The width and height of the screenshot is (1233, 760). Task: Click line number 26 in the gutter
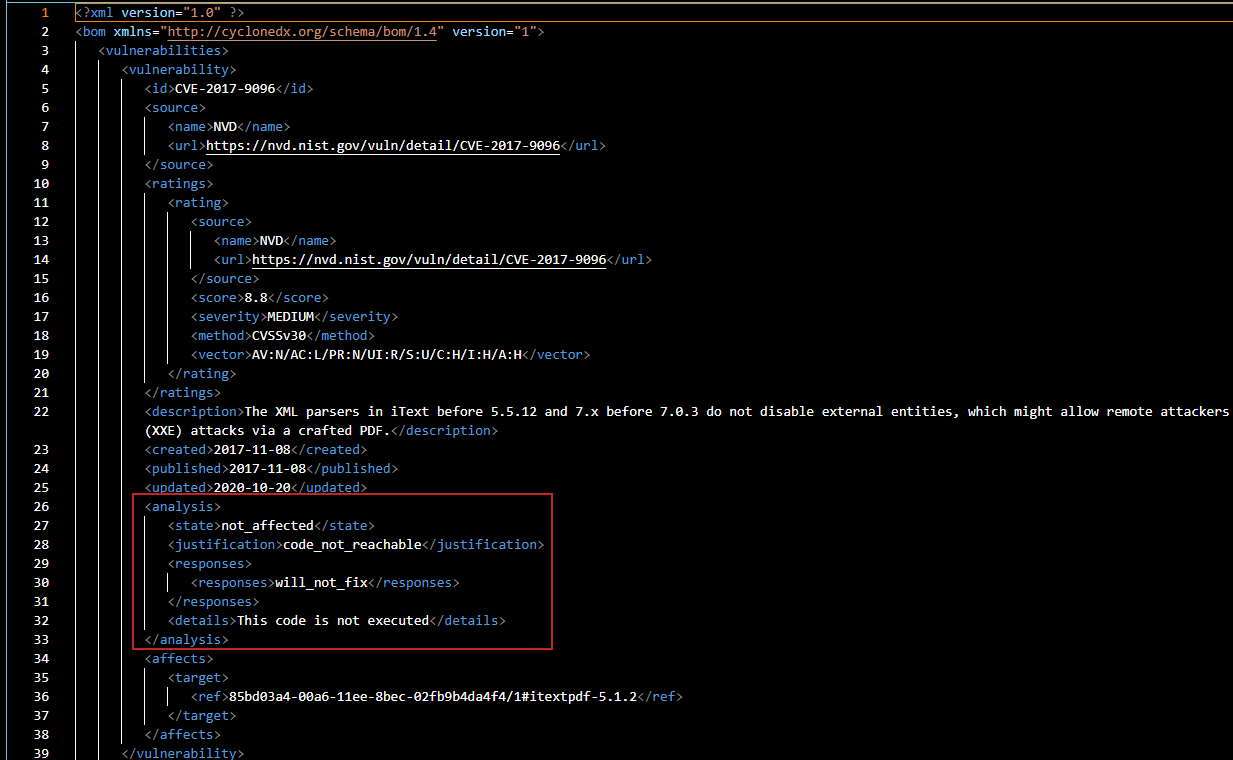point(40,506)
